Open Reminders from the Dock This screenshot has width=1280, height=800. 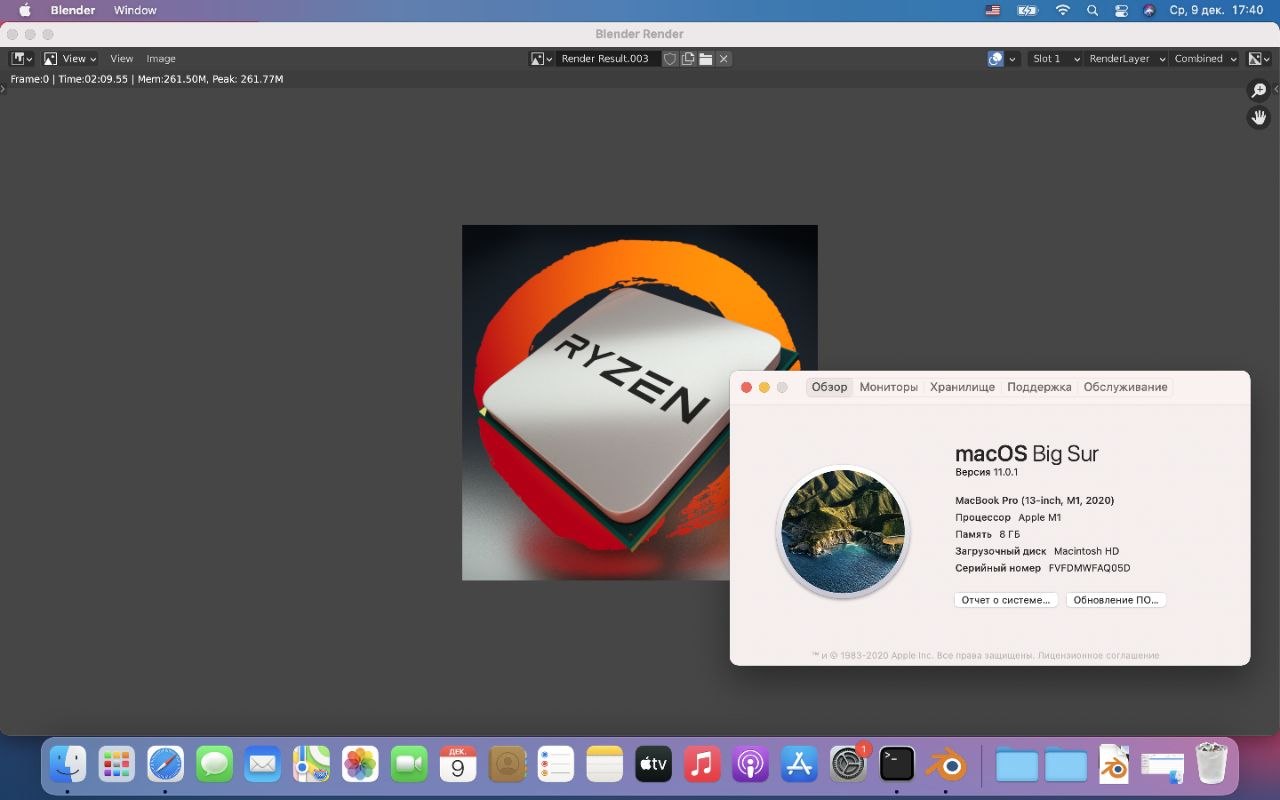click(x=555, y=765)
